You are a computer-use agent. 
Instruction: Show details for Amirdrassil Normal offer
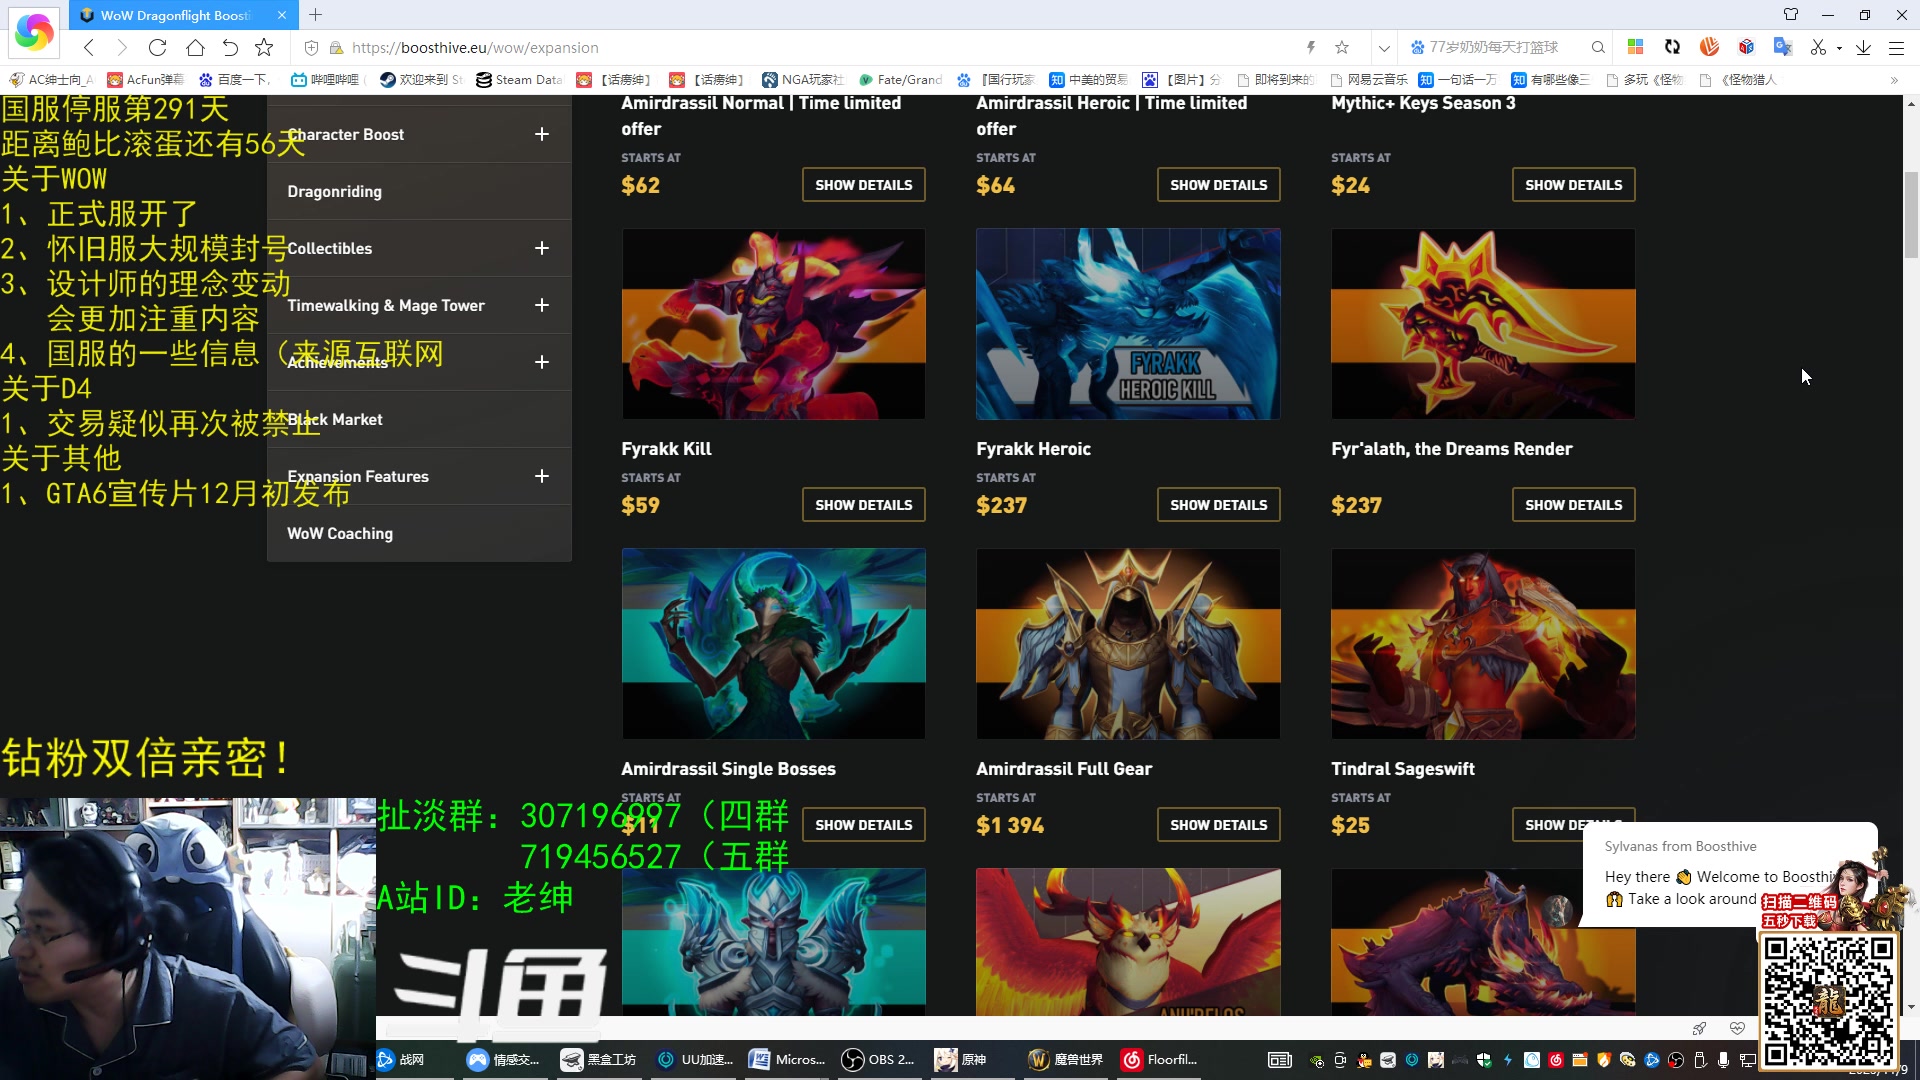(x=863, y=185)
